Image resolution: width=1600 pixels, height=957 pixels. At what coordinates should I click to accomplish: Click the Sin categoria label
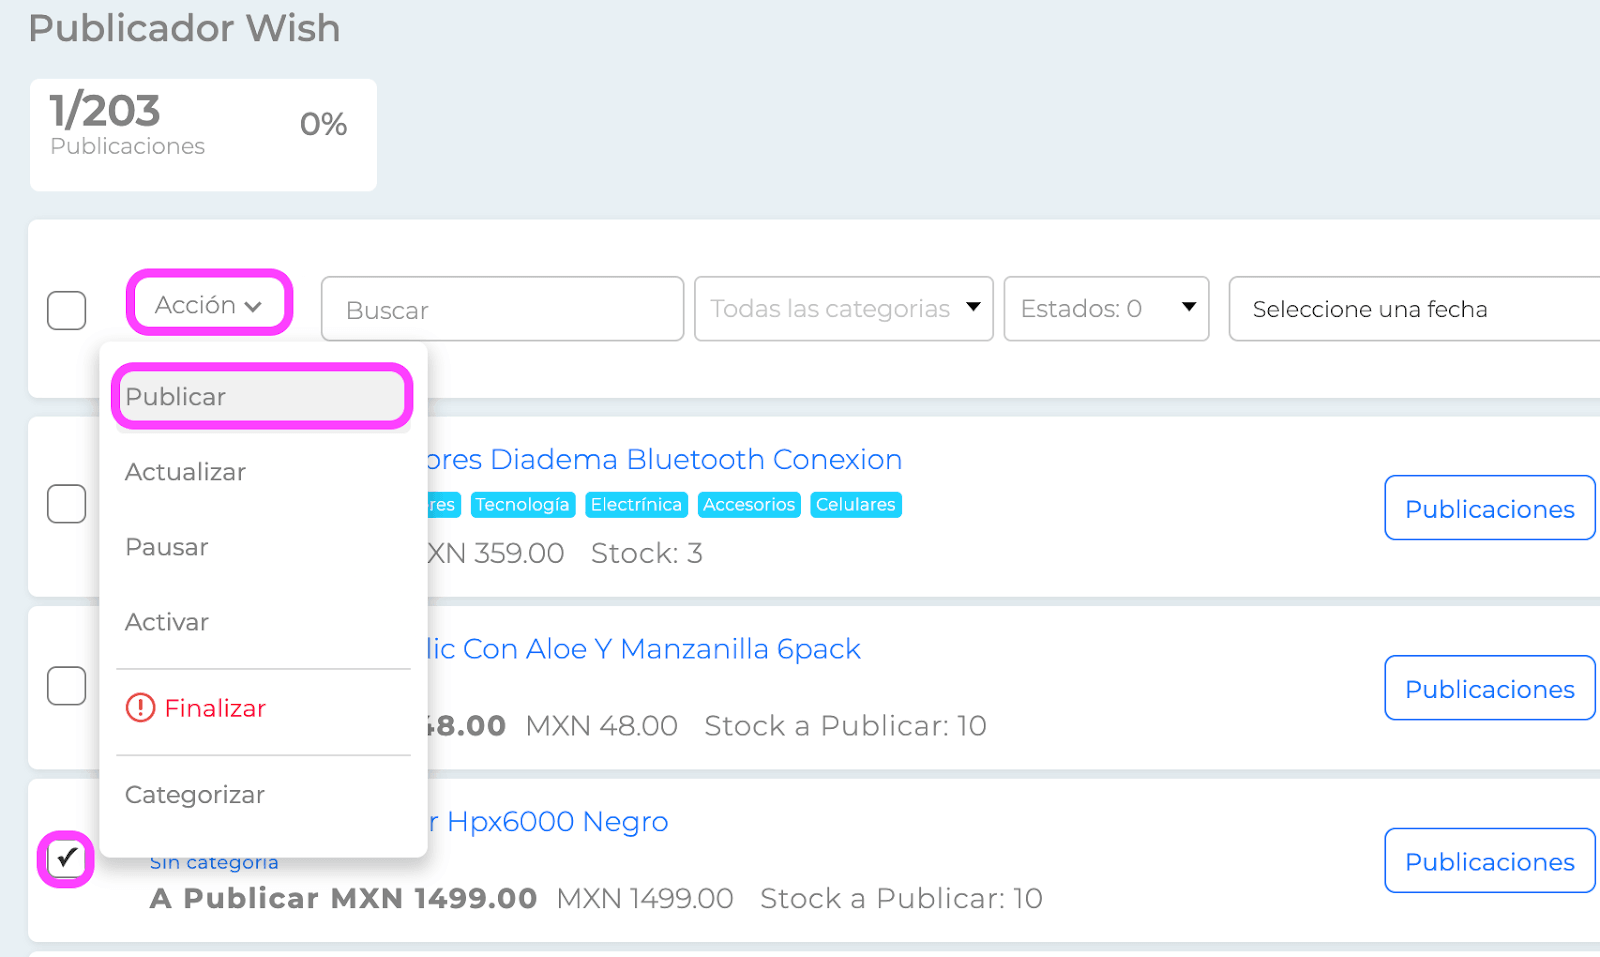214,863
